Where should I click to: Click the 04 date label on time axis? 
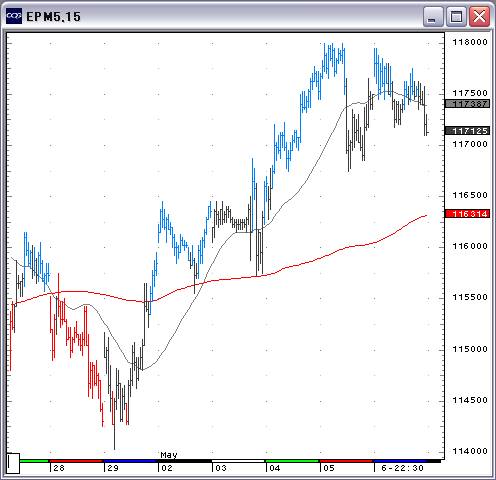tap(275, 468)
